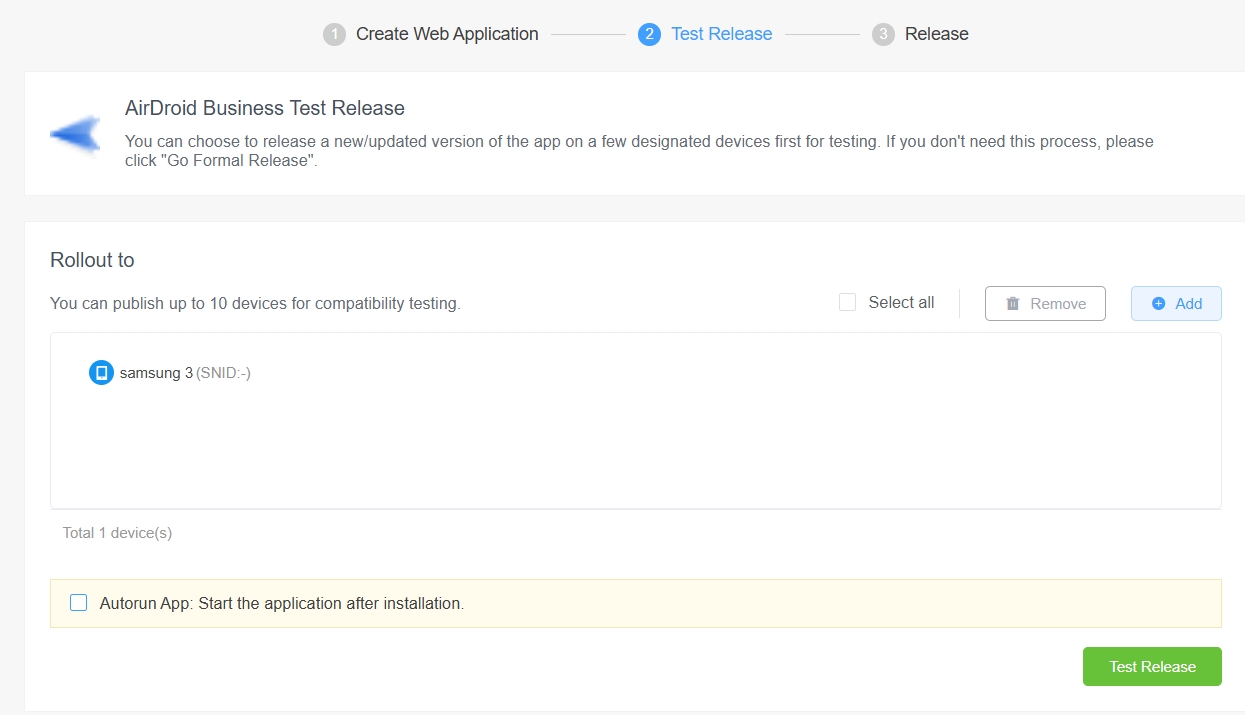Open the Test Release step label
The image size is (1245, 715).
click(722, 34)
